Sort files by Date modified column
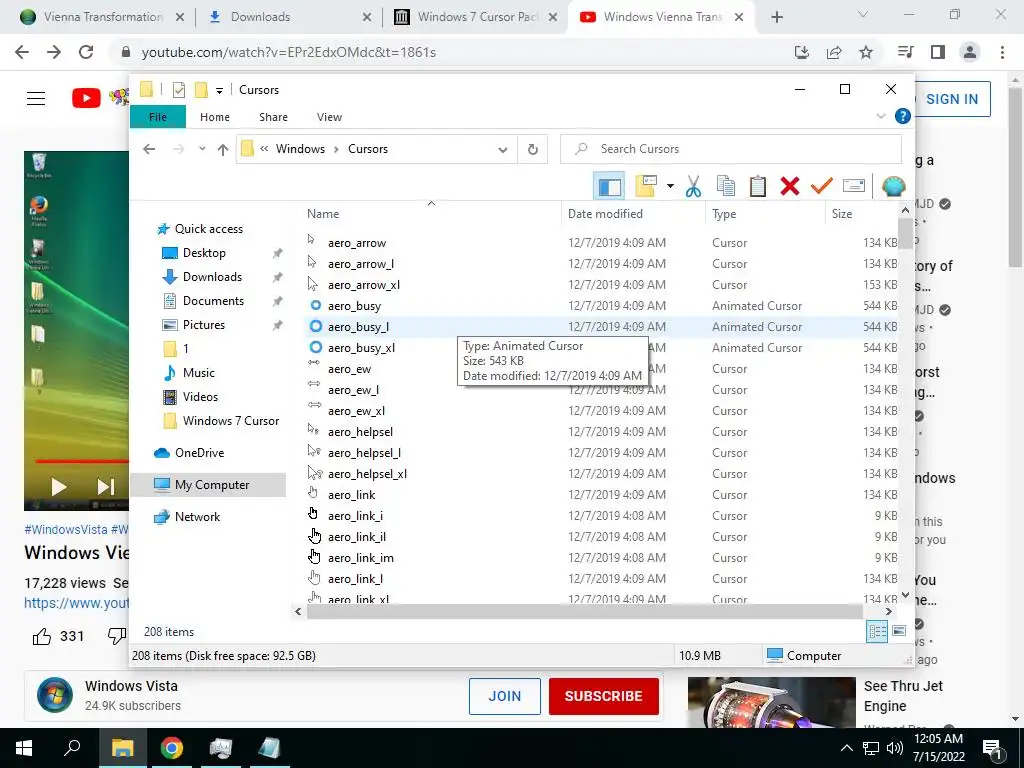 tap(605, 214)
